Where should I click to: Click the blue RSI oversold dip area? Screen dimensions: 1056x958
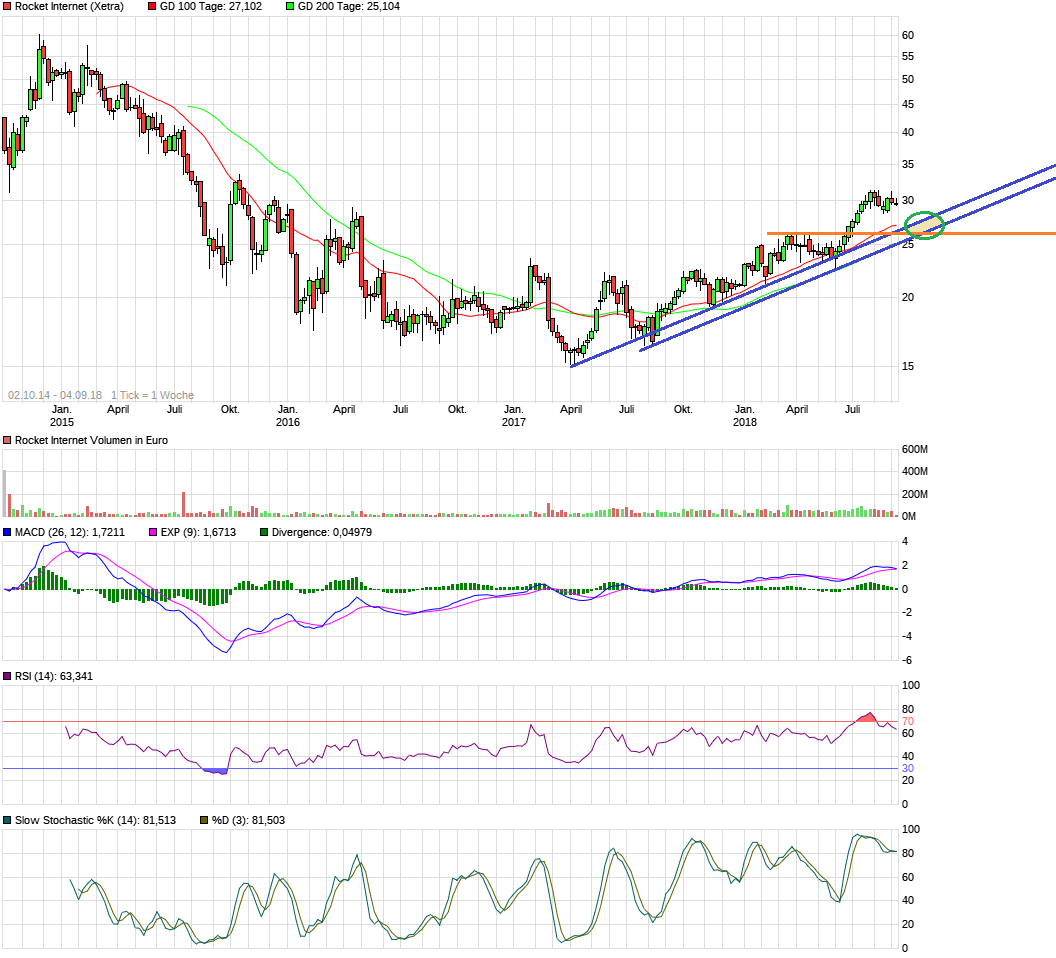pos(216,771)
